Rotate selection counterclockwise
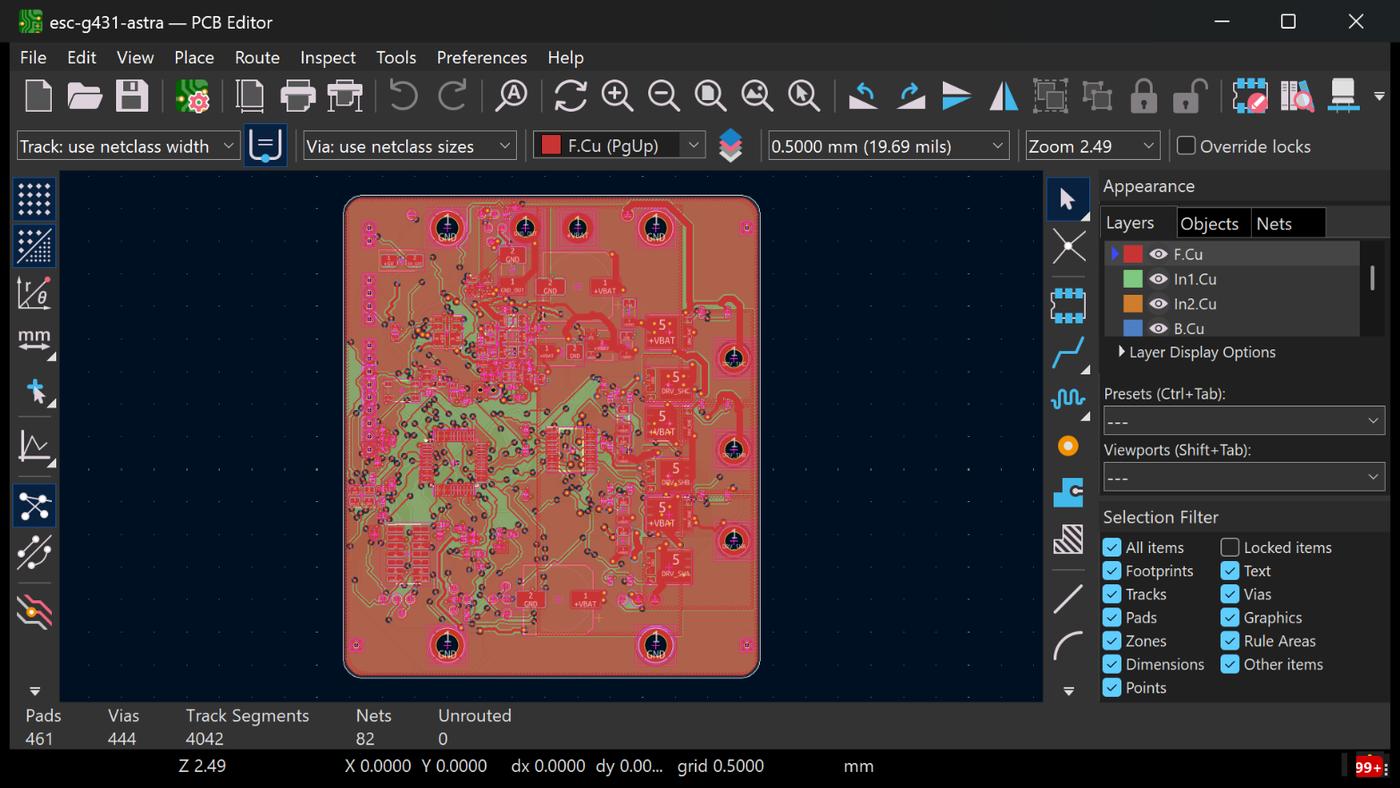This screenshot has height=788, width=1400. point(863,96)
